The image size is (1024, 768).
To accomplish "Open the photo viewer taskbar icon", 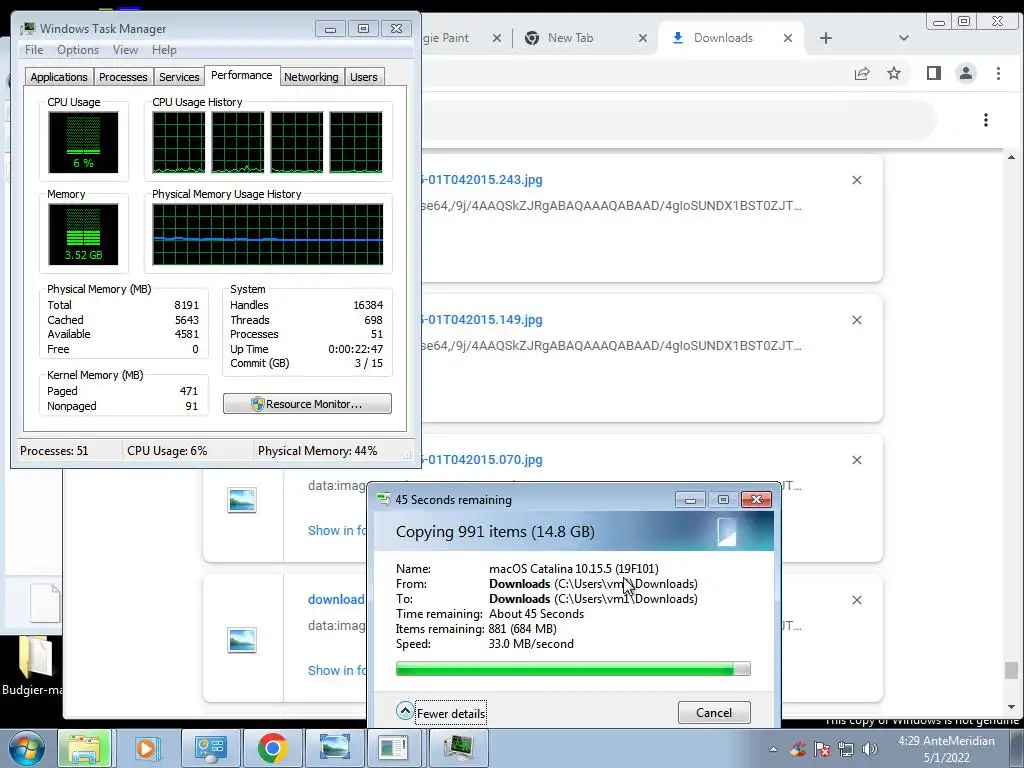I will 334,748.
